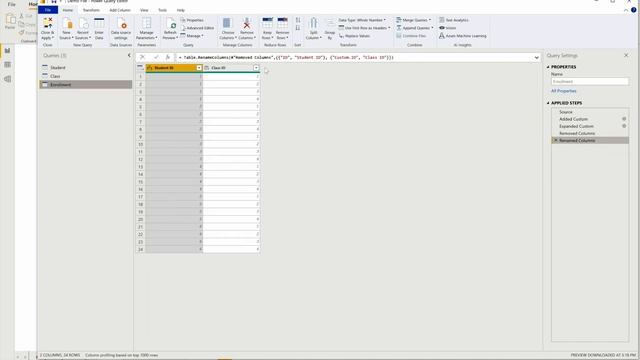Open the gear for Added Custom step

pos(624,119)
